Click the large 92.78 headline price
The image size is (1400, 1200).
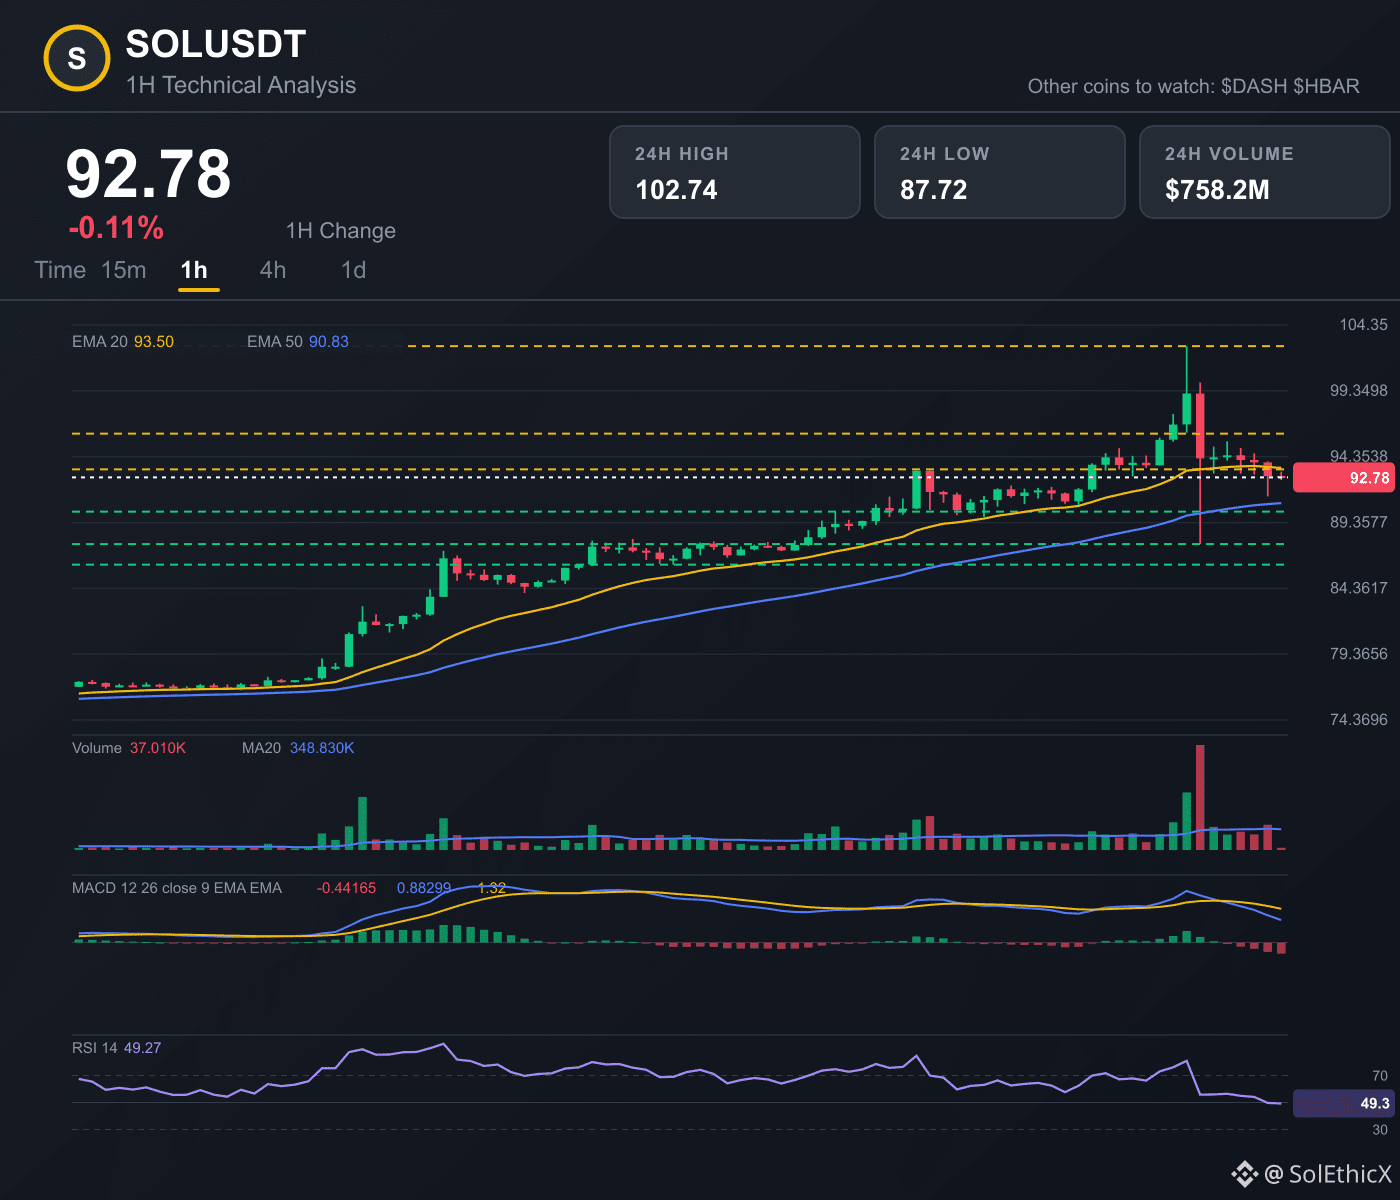148,174
